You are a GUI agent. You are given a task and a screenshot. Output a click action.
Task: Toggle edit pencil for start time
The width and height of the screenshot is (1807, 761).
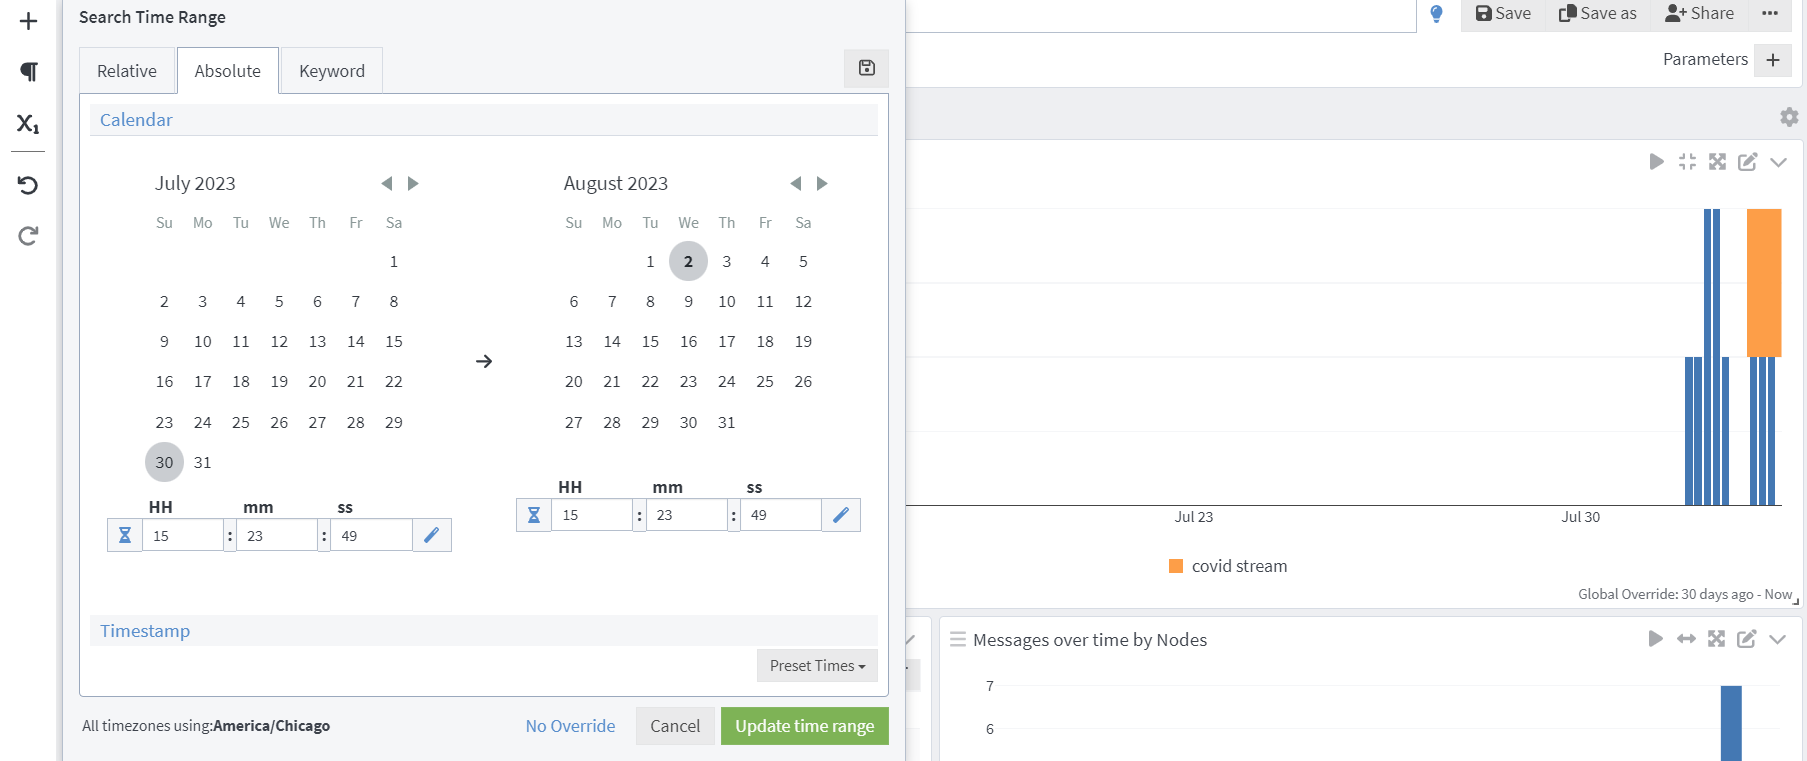pos(431,535)
